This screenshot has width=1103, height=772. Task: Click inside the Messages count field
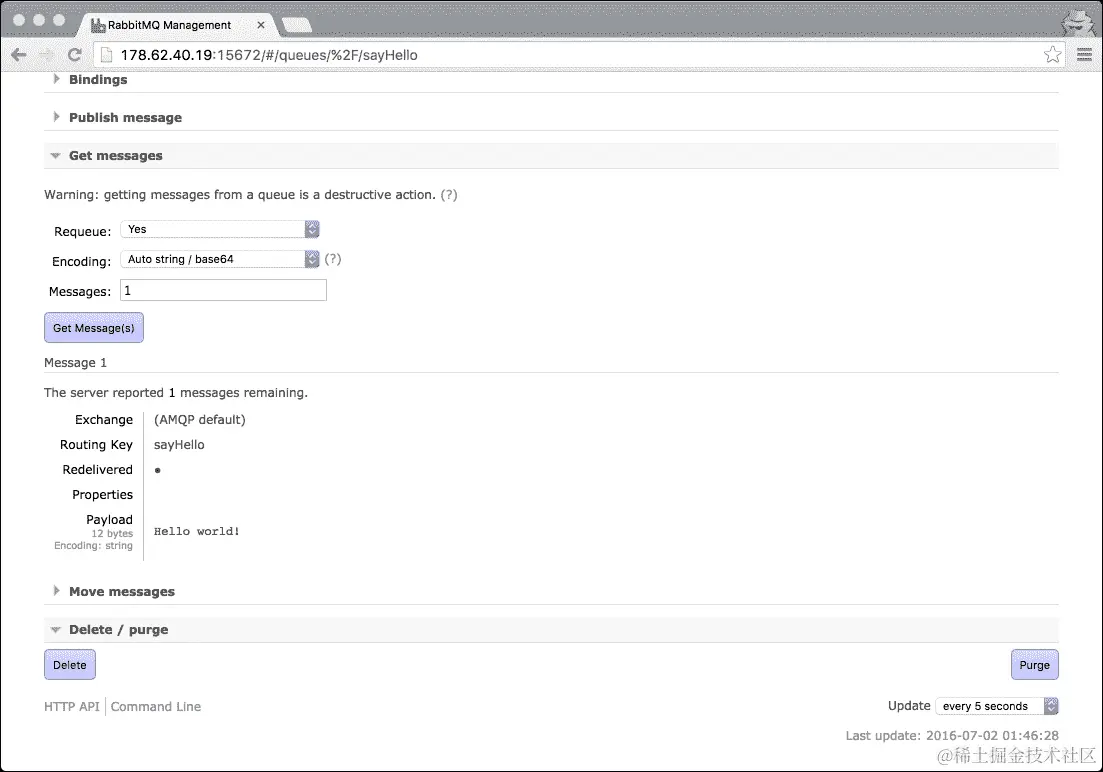222,290
